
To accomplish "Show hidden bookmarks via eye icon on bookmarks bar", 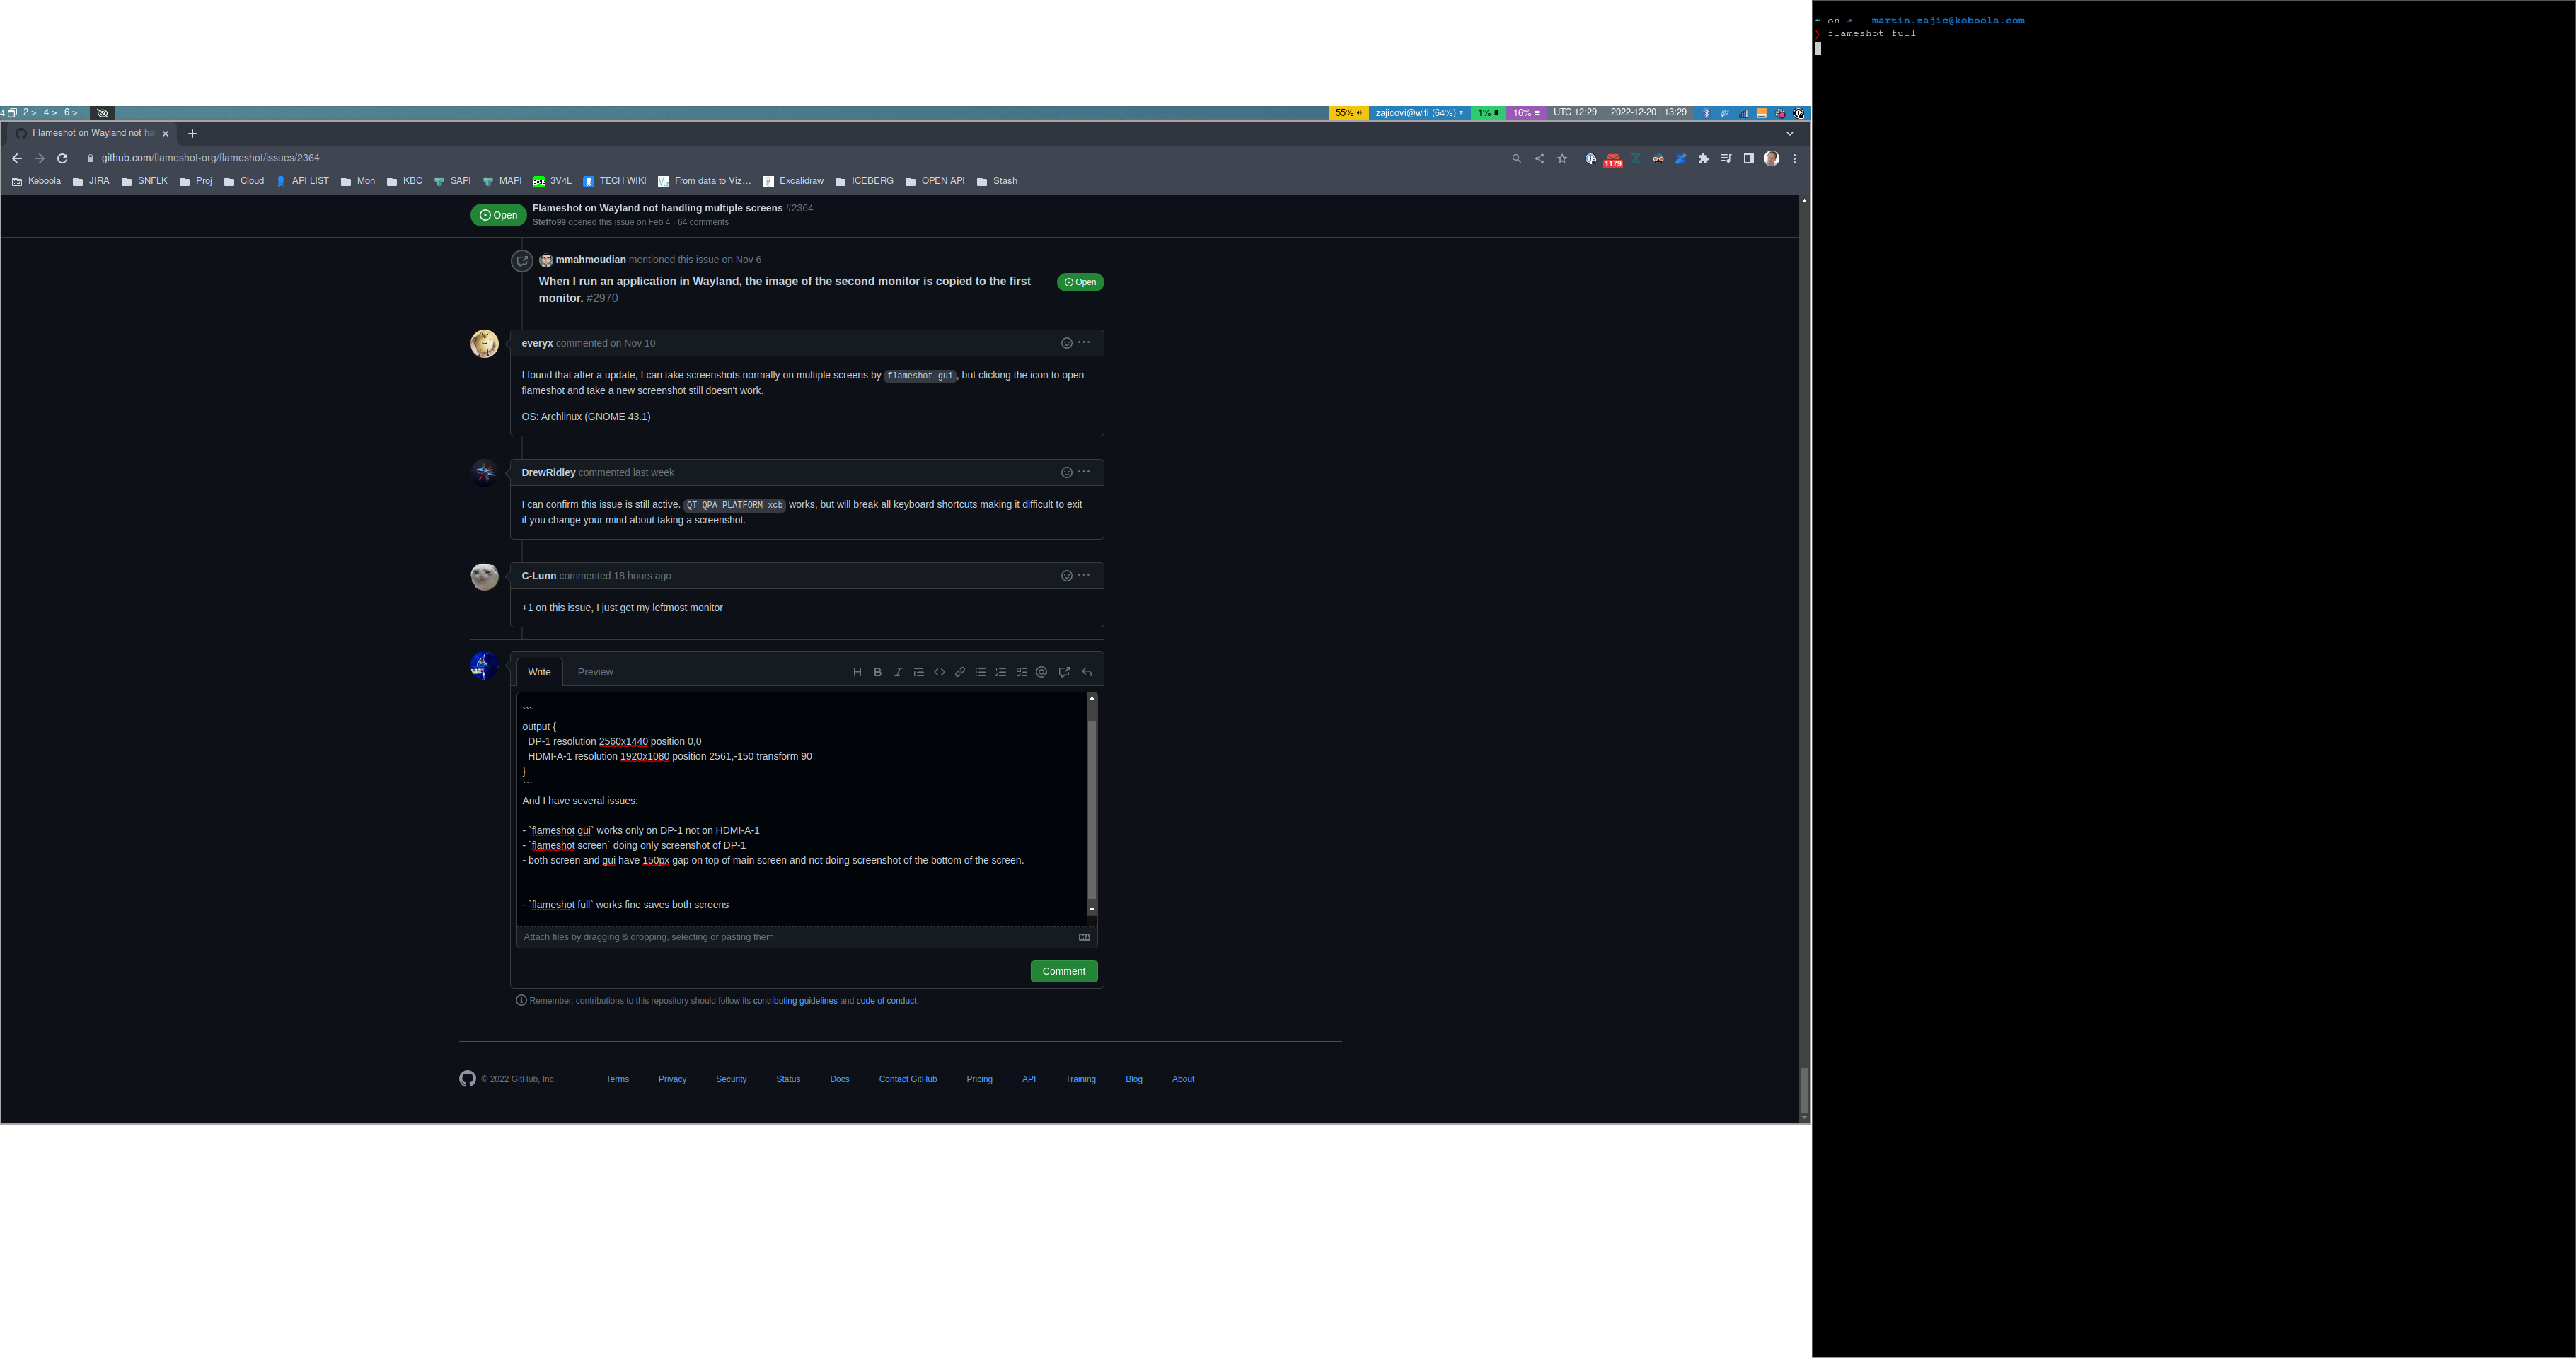I will tap(102, 113).
